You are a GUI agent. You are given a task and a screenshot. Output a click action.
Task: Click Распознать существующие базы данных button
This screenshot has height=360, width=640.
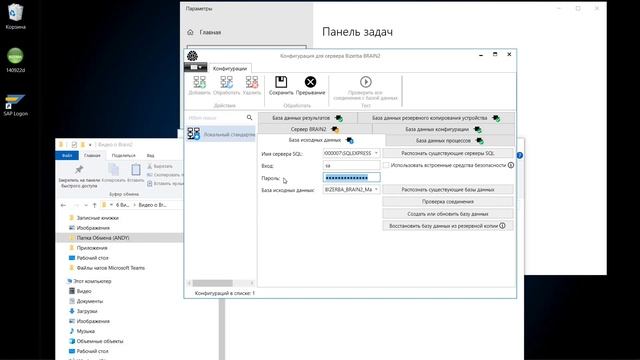pyautogui.click(x=448, y=189)
